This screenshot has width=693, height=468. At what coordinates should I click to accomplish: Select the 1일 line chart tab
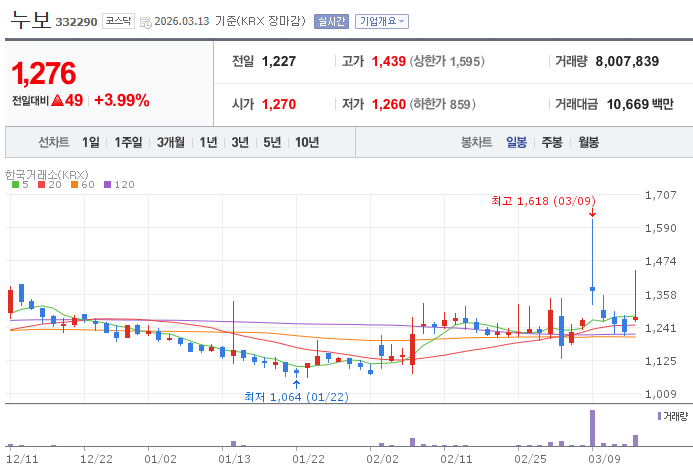pos(91,142)
